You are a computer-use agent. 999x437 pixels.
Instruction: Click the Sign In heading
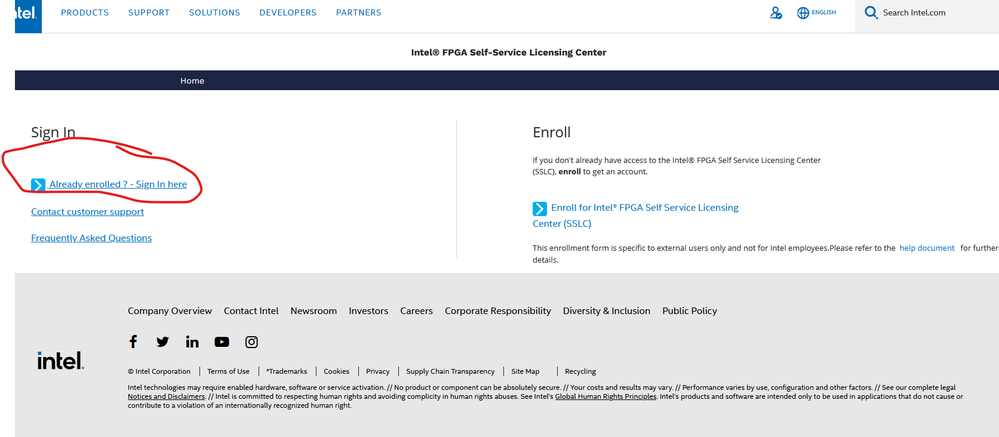tap(54, 133)
